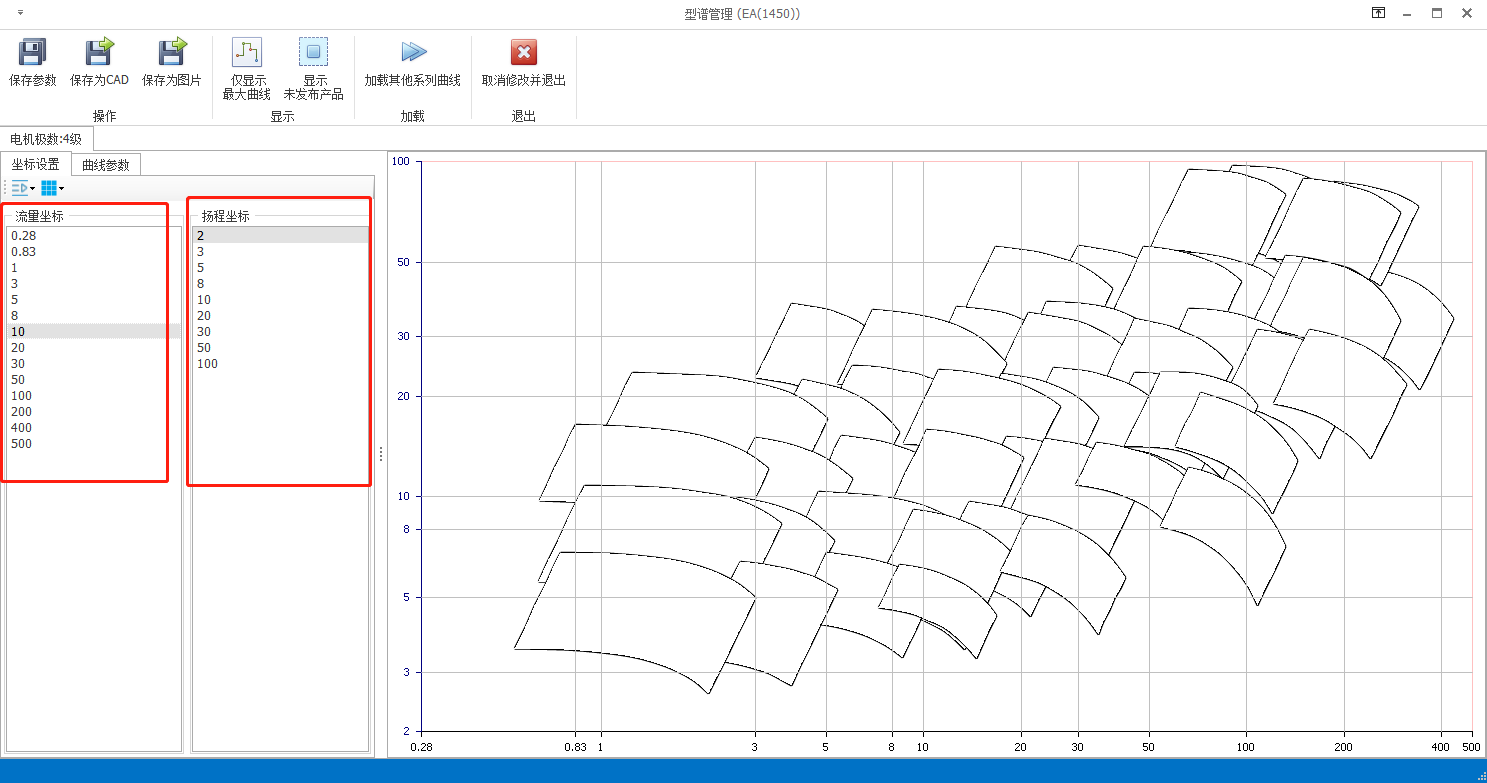Open the blue grid icon dropdown
Image resolution: width=1487 pixels, height=783 pixels.
click(x=52, y=187)
